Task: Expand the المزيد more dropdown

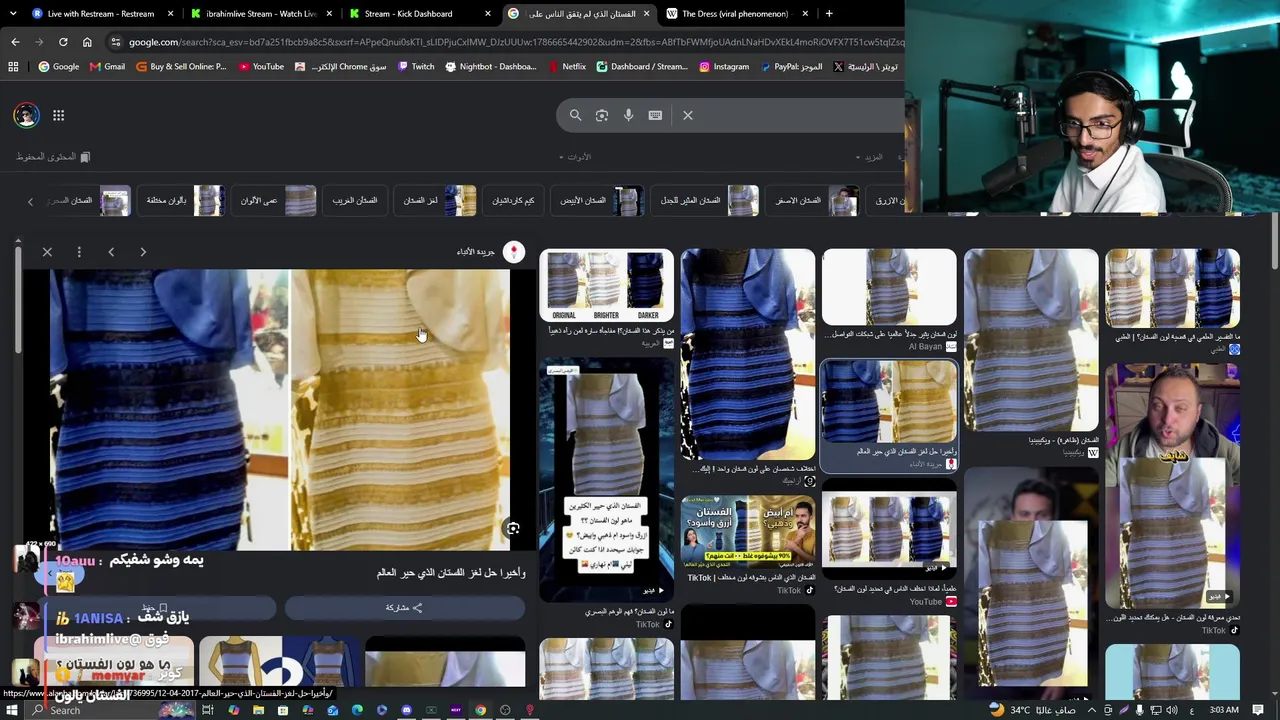Action: click(869, 157)
